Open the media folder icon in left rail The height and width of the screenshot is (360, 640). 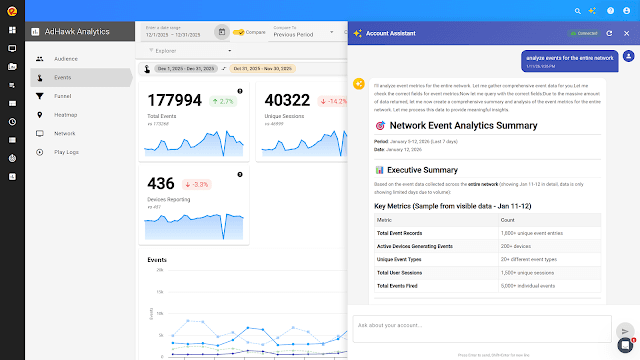pos(12,67)
